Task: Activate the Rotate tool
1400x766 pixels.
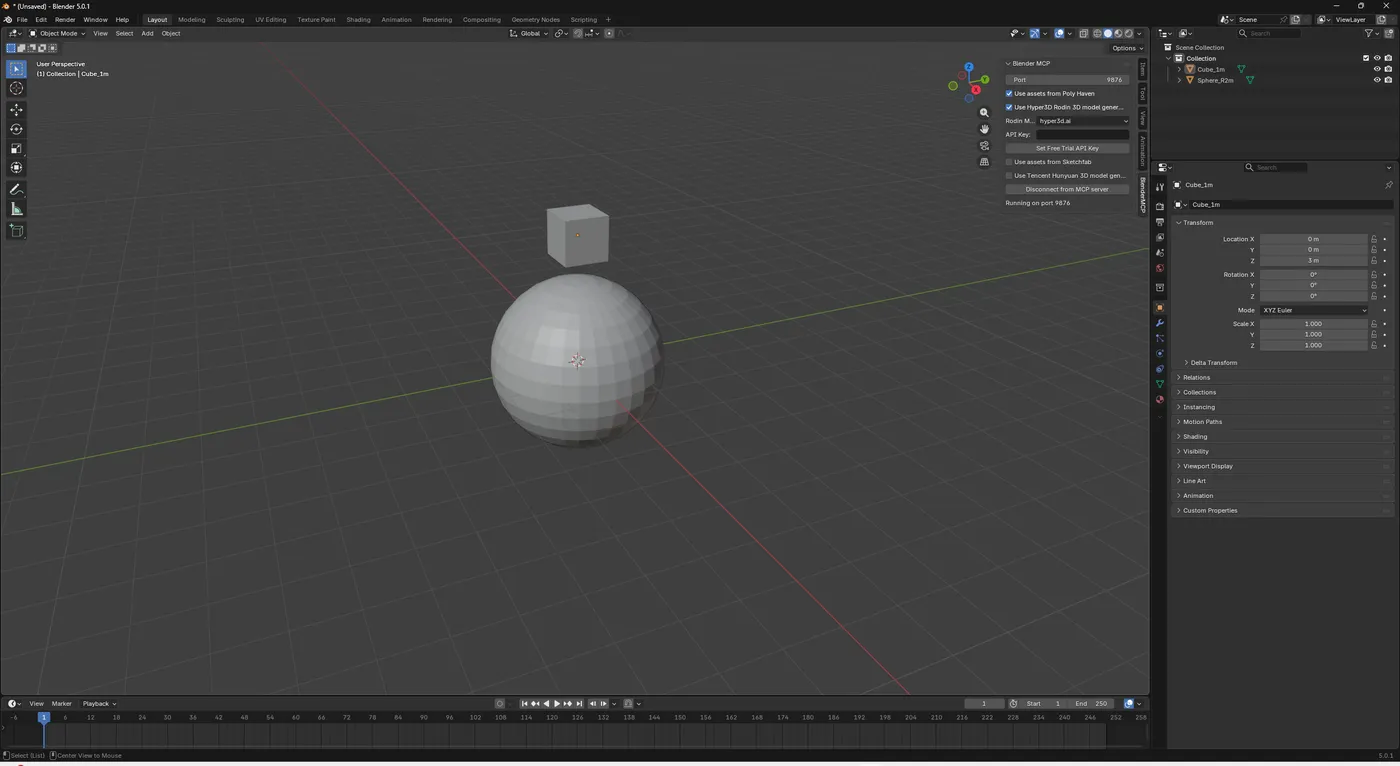Action: coord(16,129)
